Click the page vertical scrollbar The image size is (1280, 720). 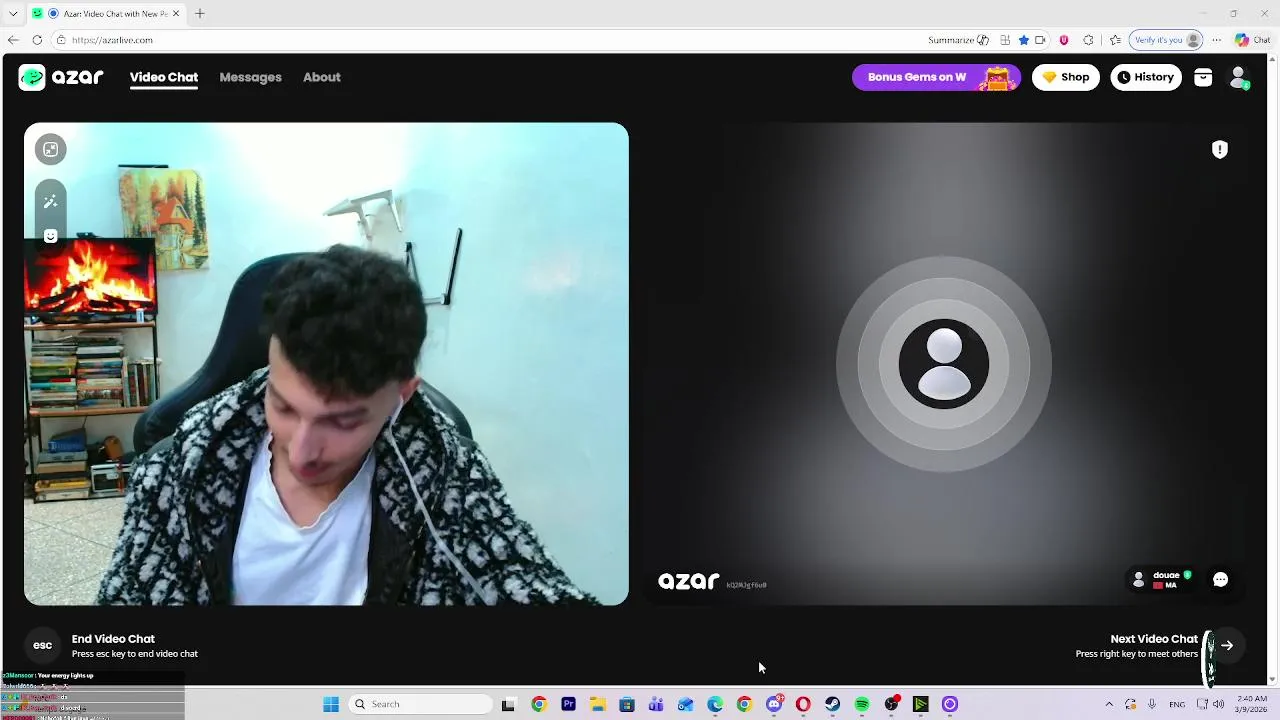pos(1273,369)
